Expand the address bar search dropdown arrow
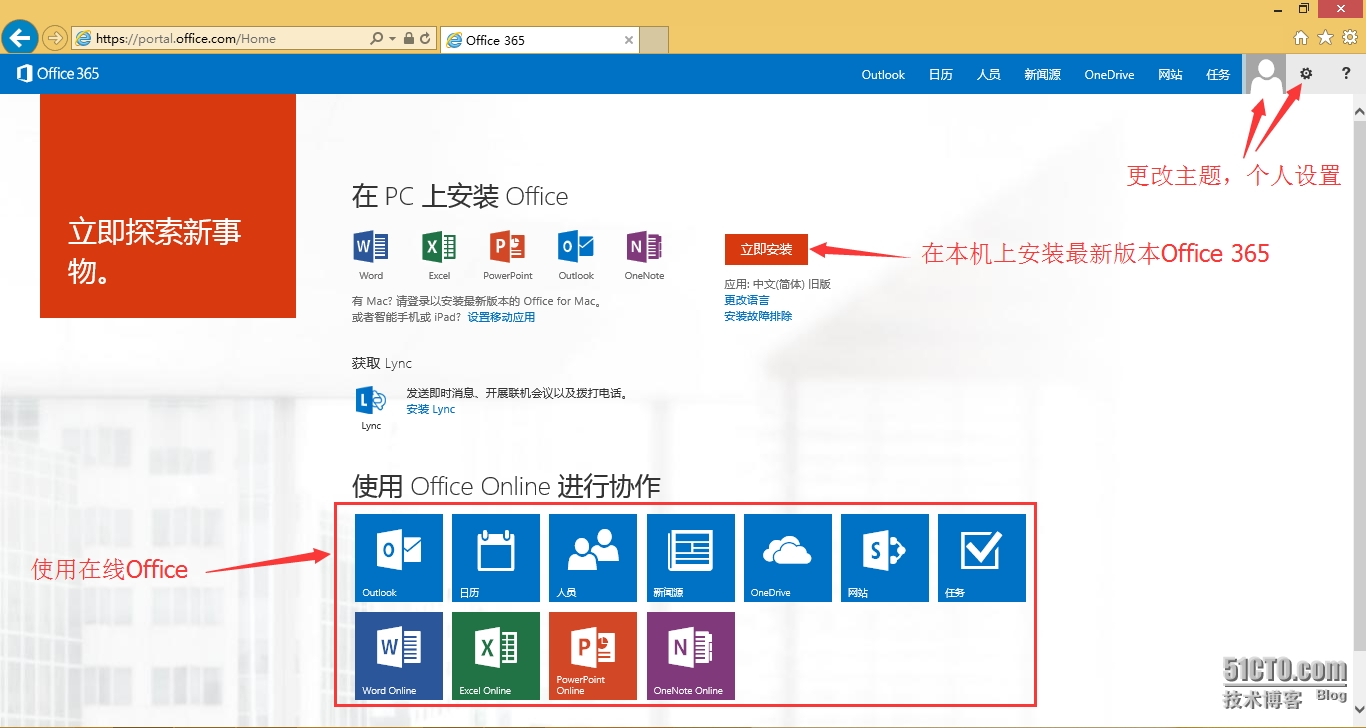Image resolution: width=1366 pixels, height=728 pixels. click(x=392, y=39)
